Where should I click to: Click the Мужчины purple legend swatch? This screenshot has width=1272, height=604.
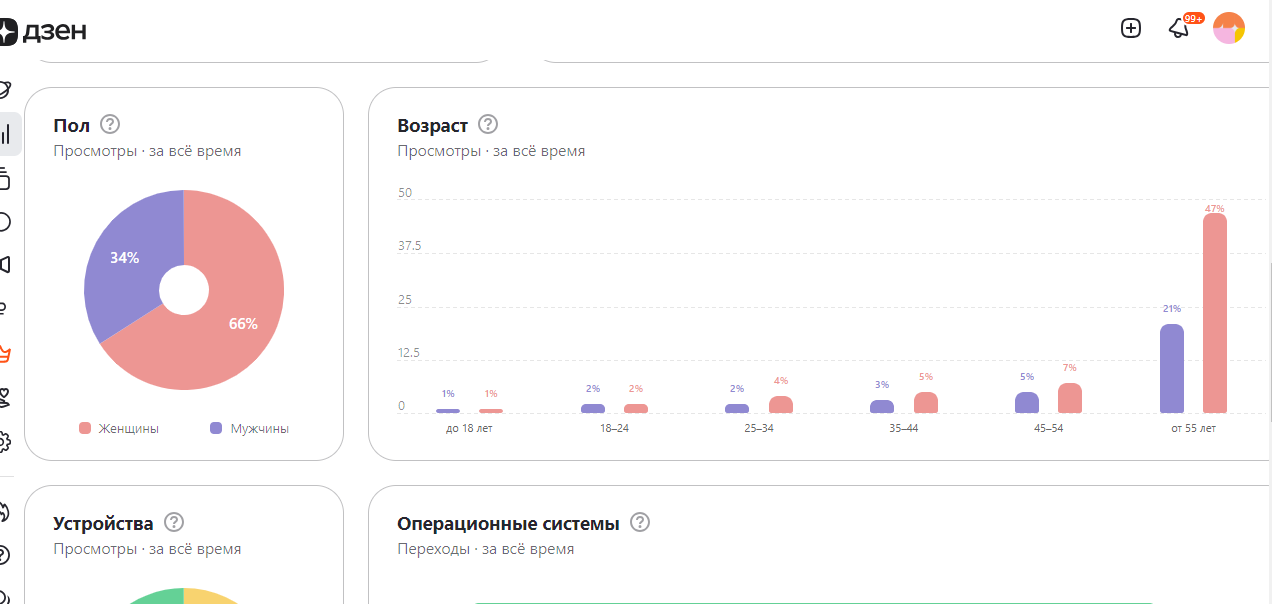[x=216, y=428]
